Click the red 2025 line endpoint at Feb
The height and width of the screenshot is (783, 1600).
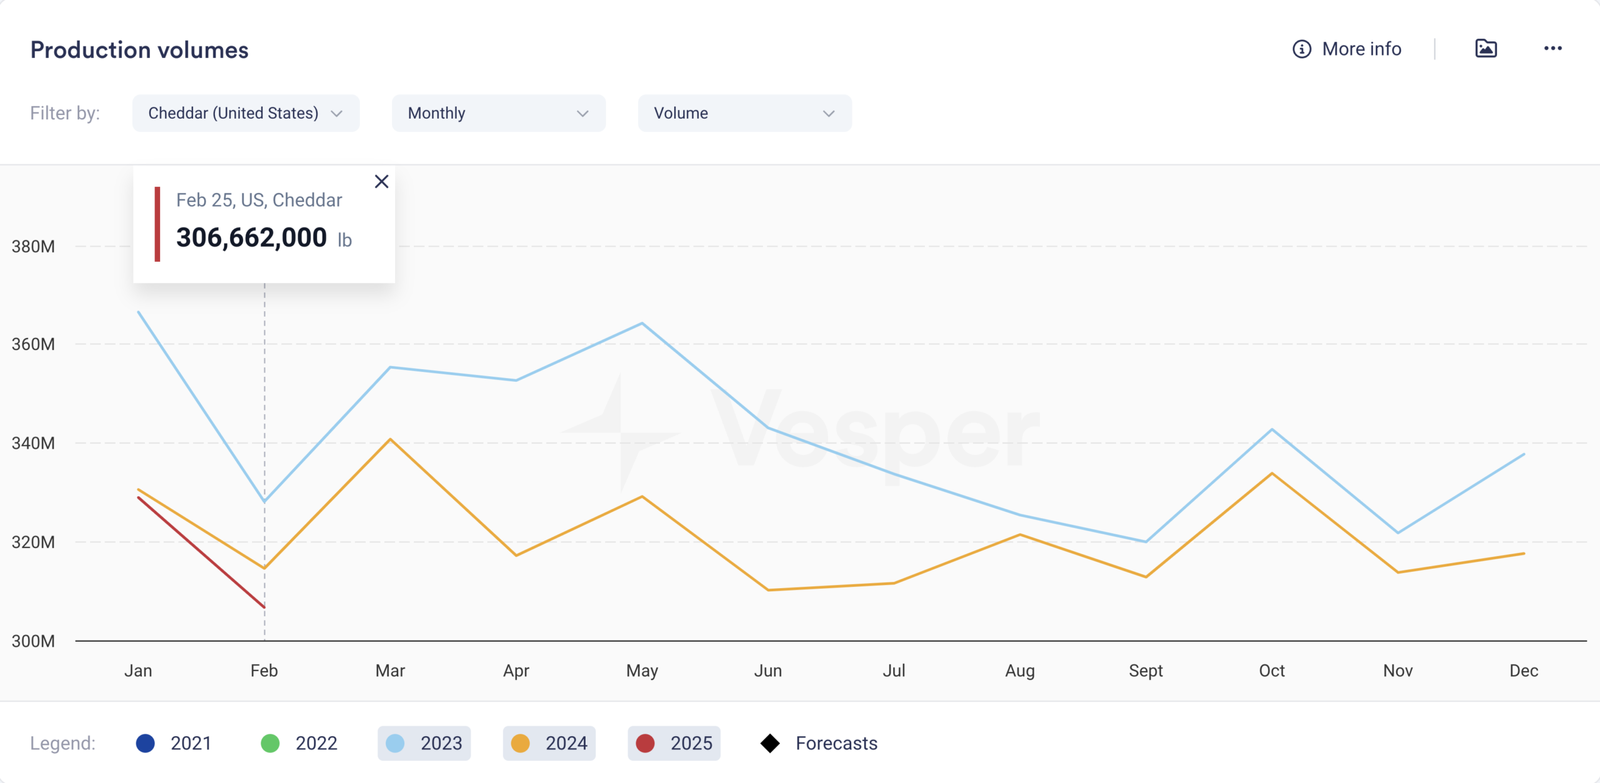(264, 607)
